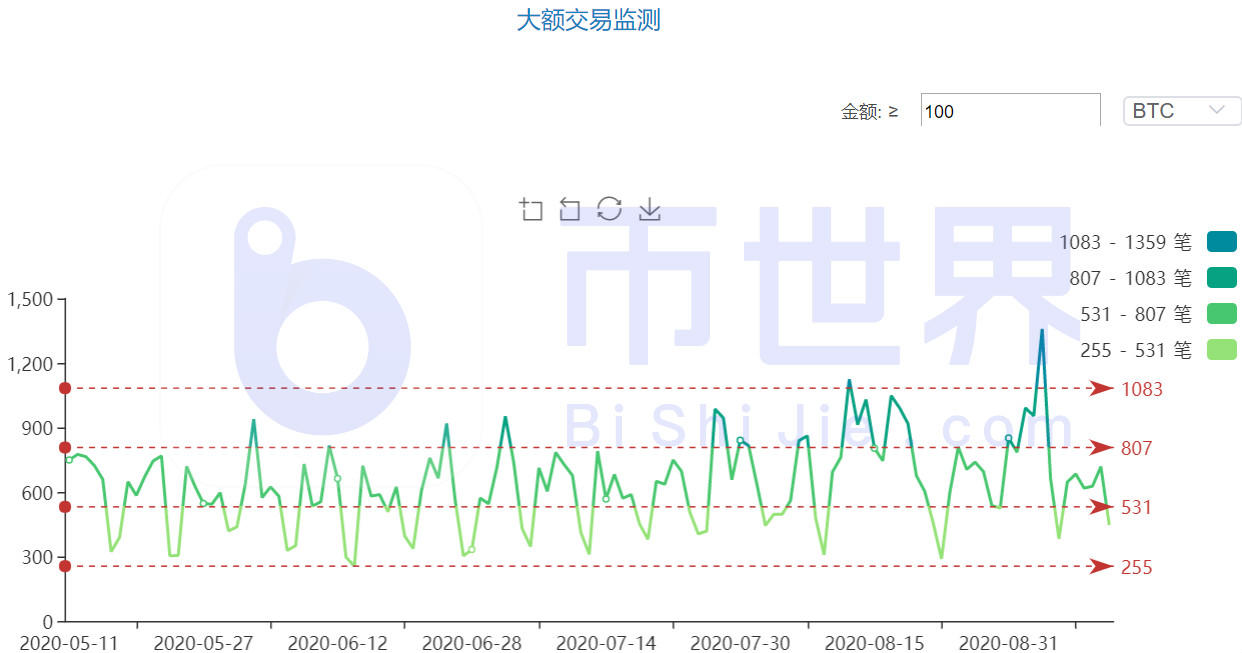Click the red 807 threshold arrow marker
The width and height of the screenshot is (1242, 653).
click(1100, 448)
